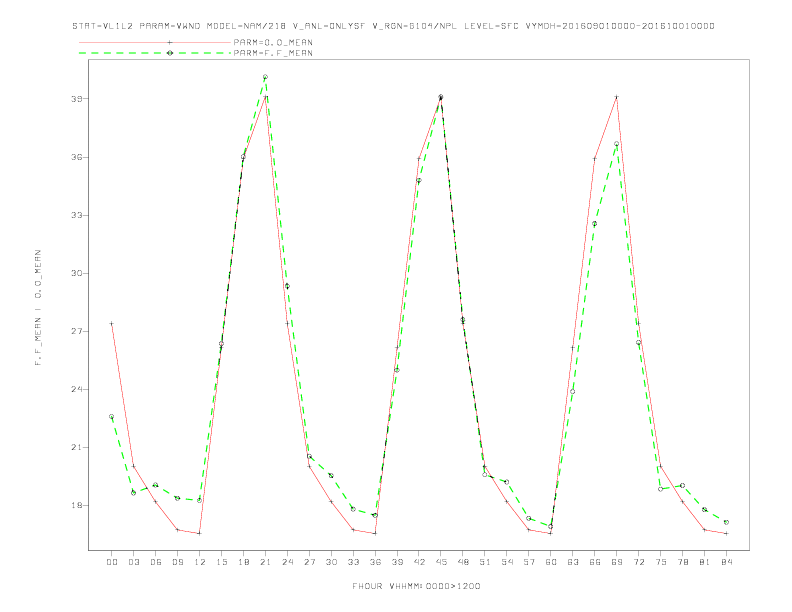Viewport: 792px width, 612px height.
Task: Click the x-axis forecast hour label 09
Action: pos(177,562)
